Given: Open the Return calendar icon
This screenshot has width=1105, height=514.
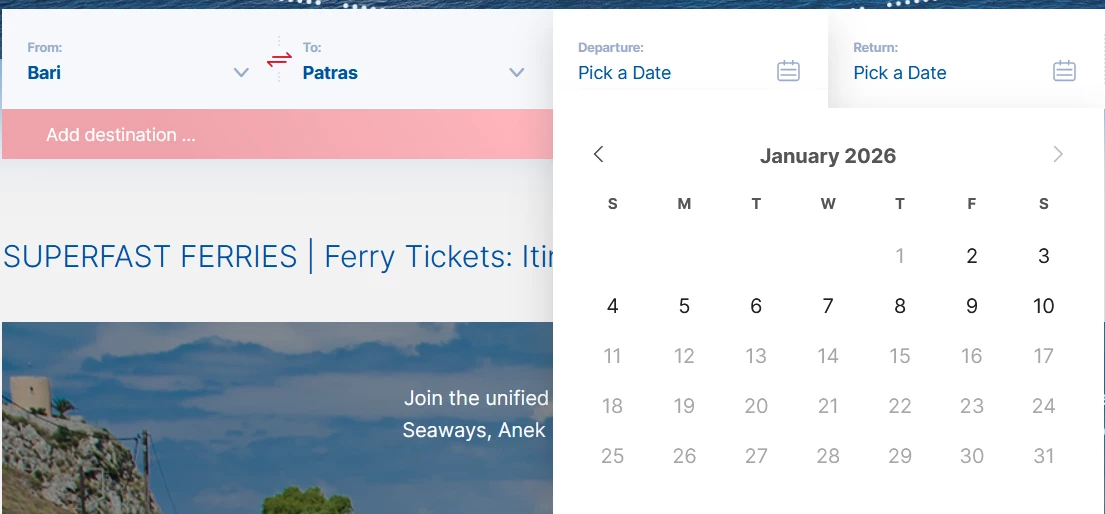Looking at the screenshot, I should point(1064,71).
